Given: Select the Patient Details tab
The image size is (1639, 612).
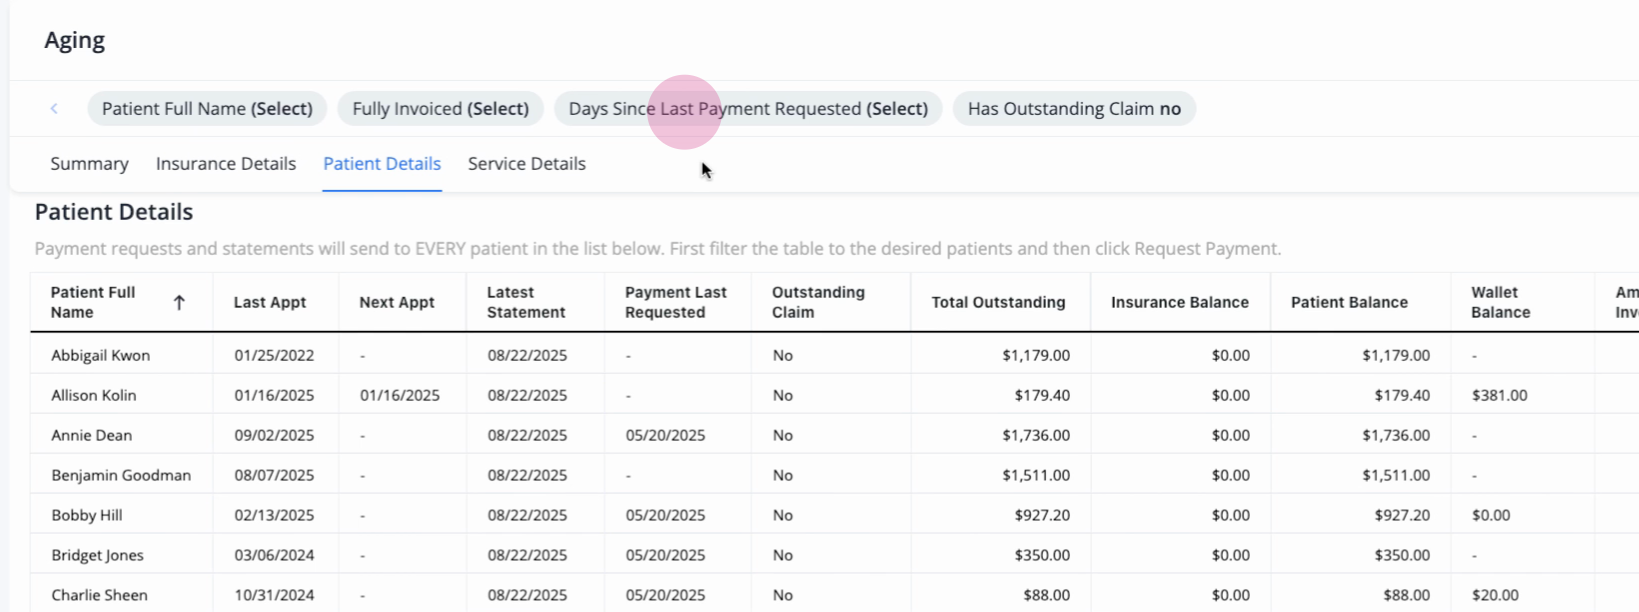Looking at the screenshot, I should pyautogui.click(x=382, y=164).
